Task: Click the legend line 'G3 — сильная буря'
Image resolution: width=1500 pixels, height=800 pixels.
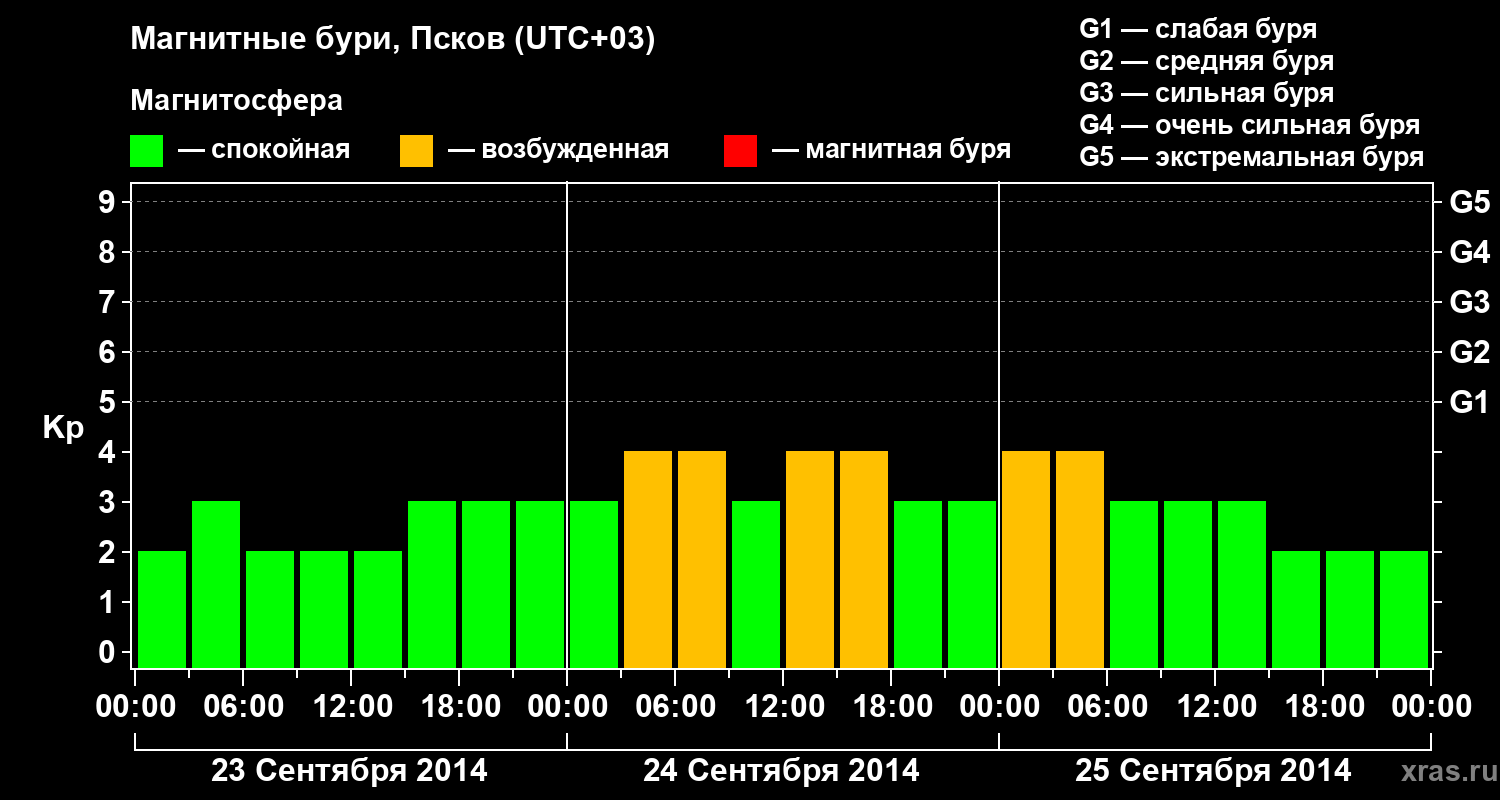Action: pos(1206,92)
